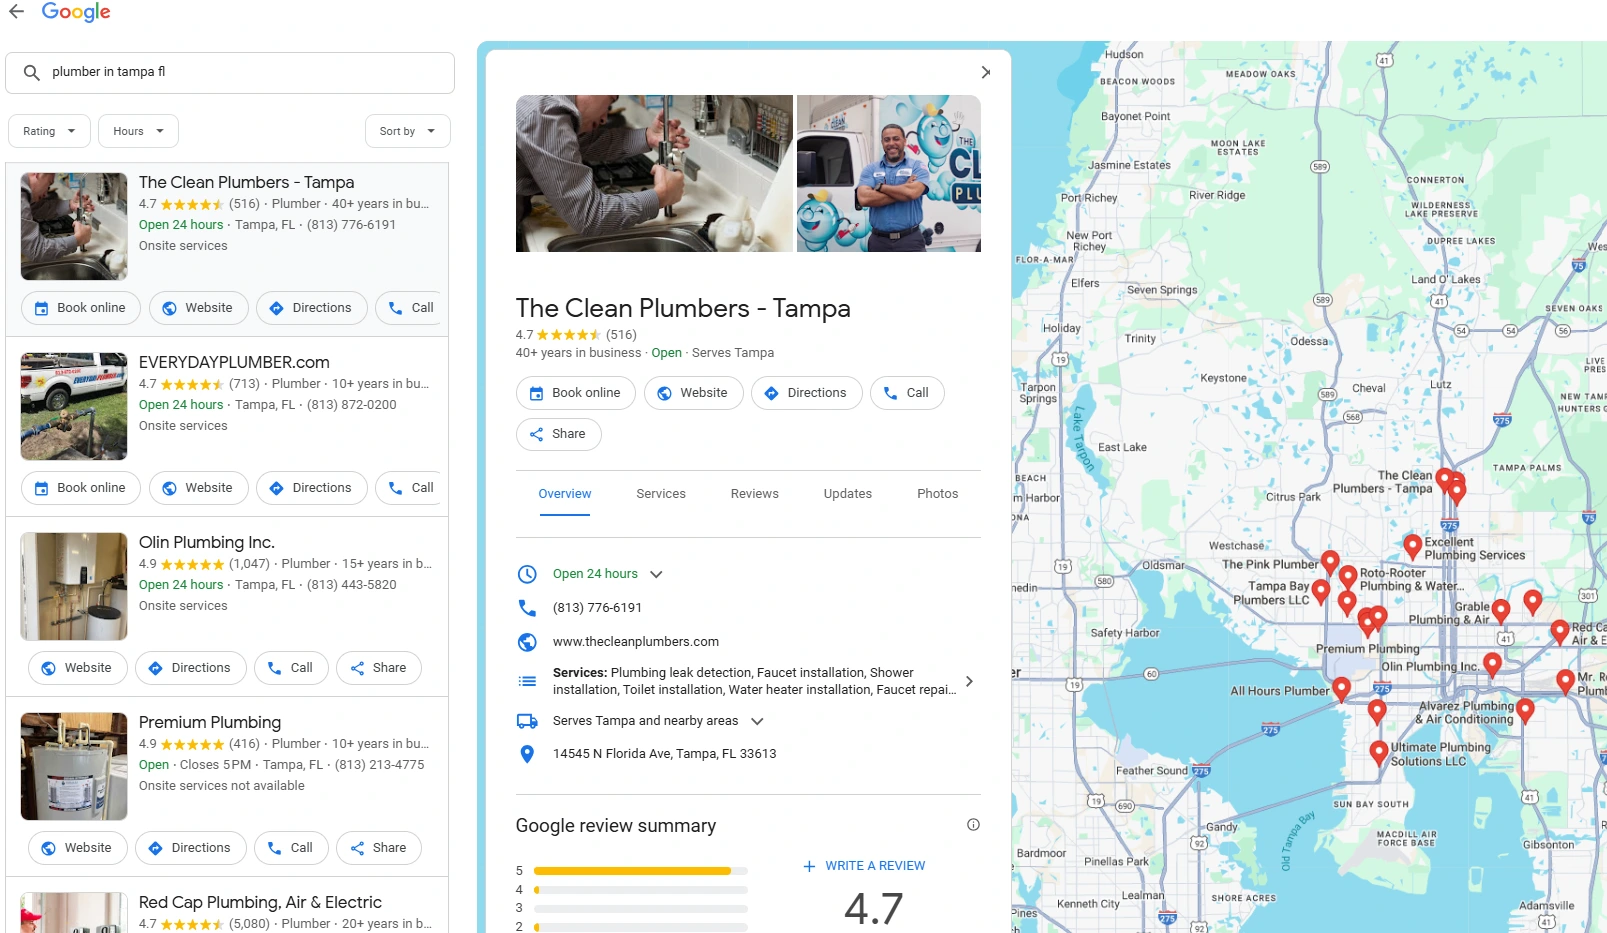Click the Tampa Bay Plumbers LLC map pin
This screenshot has width=1607, height=933.
pos(1321,592)
